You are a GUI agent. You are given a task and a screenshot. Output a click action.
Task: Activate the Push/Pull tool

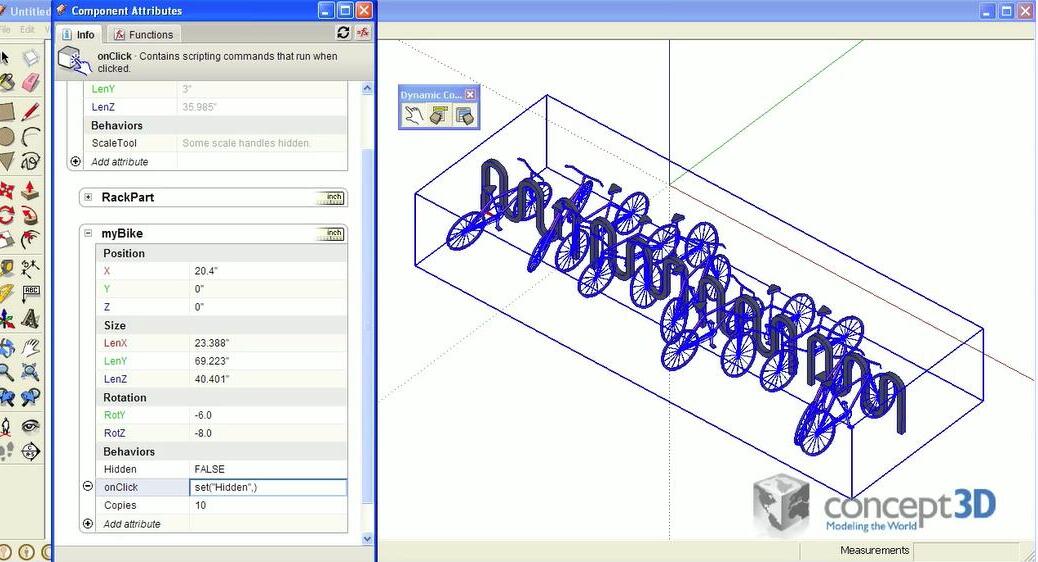[31, 189]
